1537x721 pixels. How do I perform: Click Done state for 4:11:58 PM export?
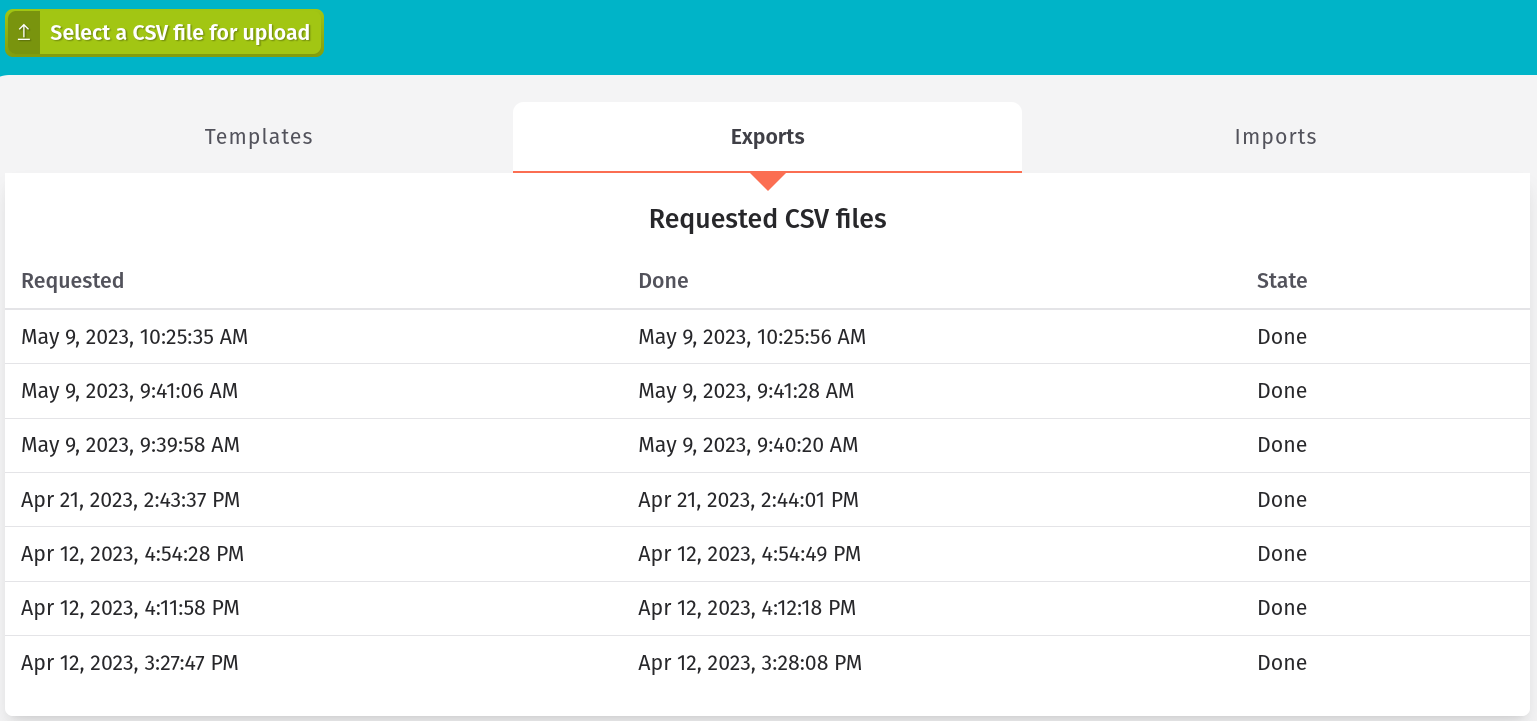coord(1282,608)
